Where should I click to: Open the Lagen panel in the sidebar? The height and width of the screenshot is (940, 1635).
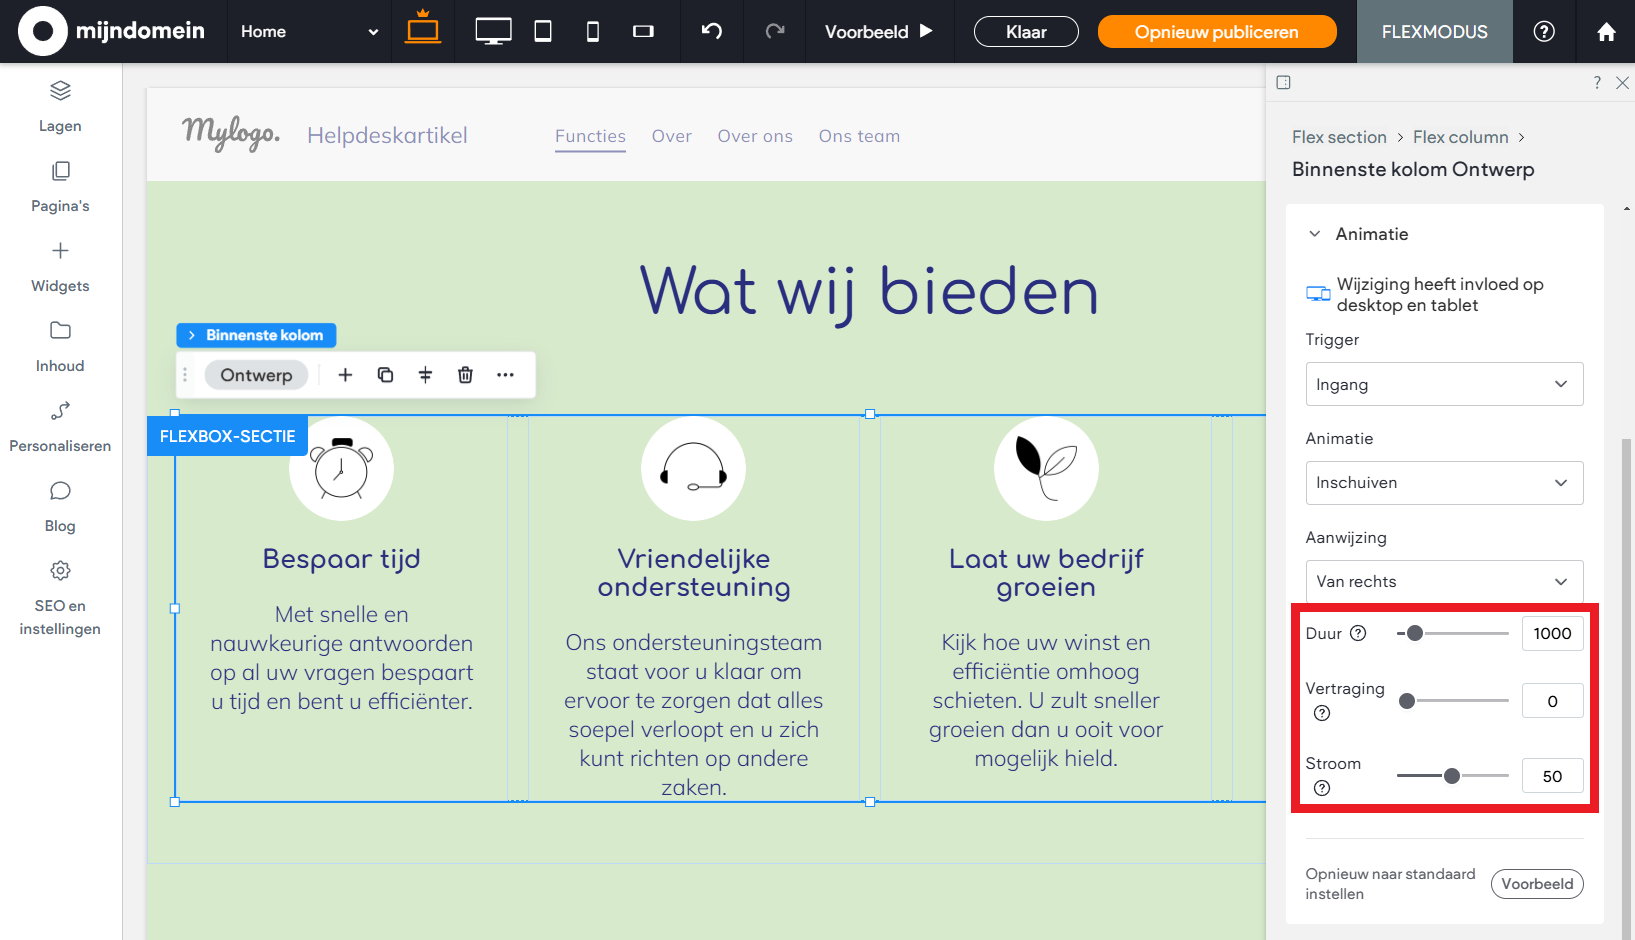point(60,105)
